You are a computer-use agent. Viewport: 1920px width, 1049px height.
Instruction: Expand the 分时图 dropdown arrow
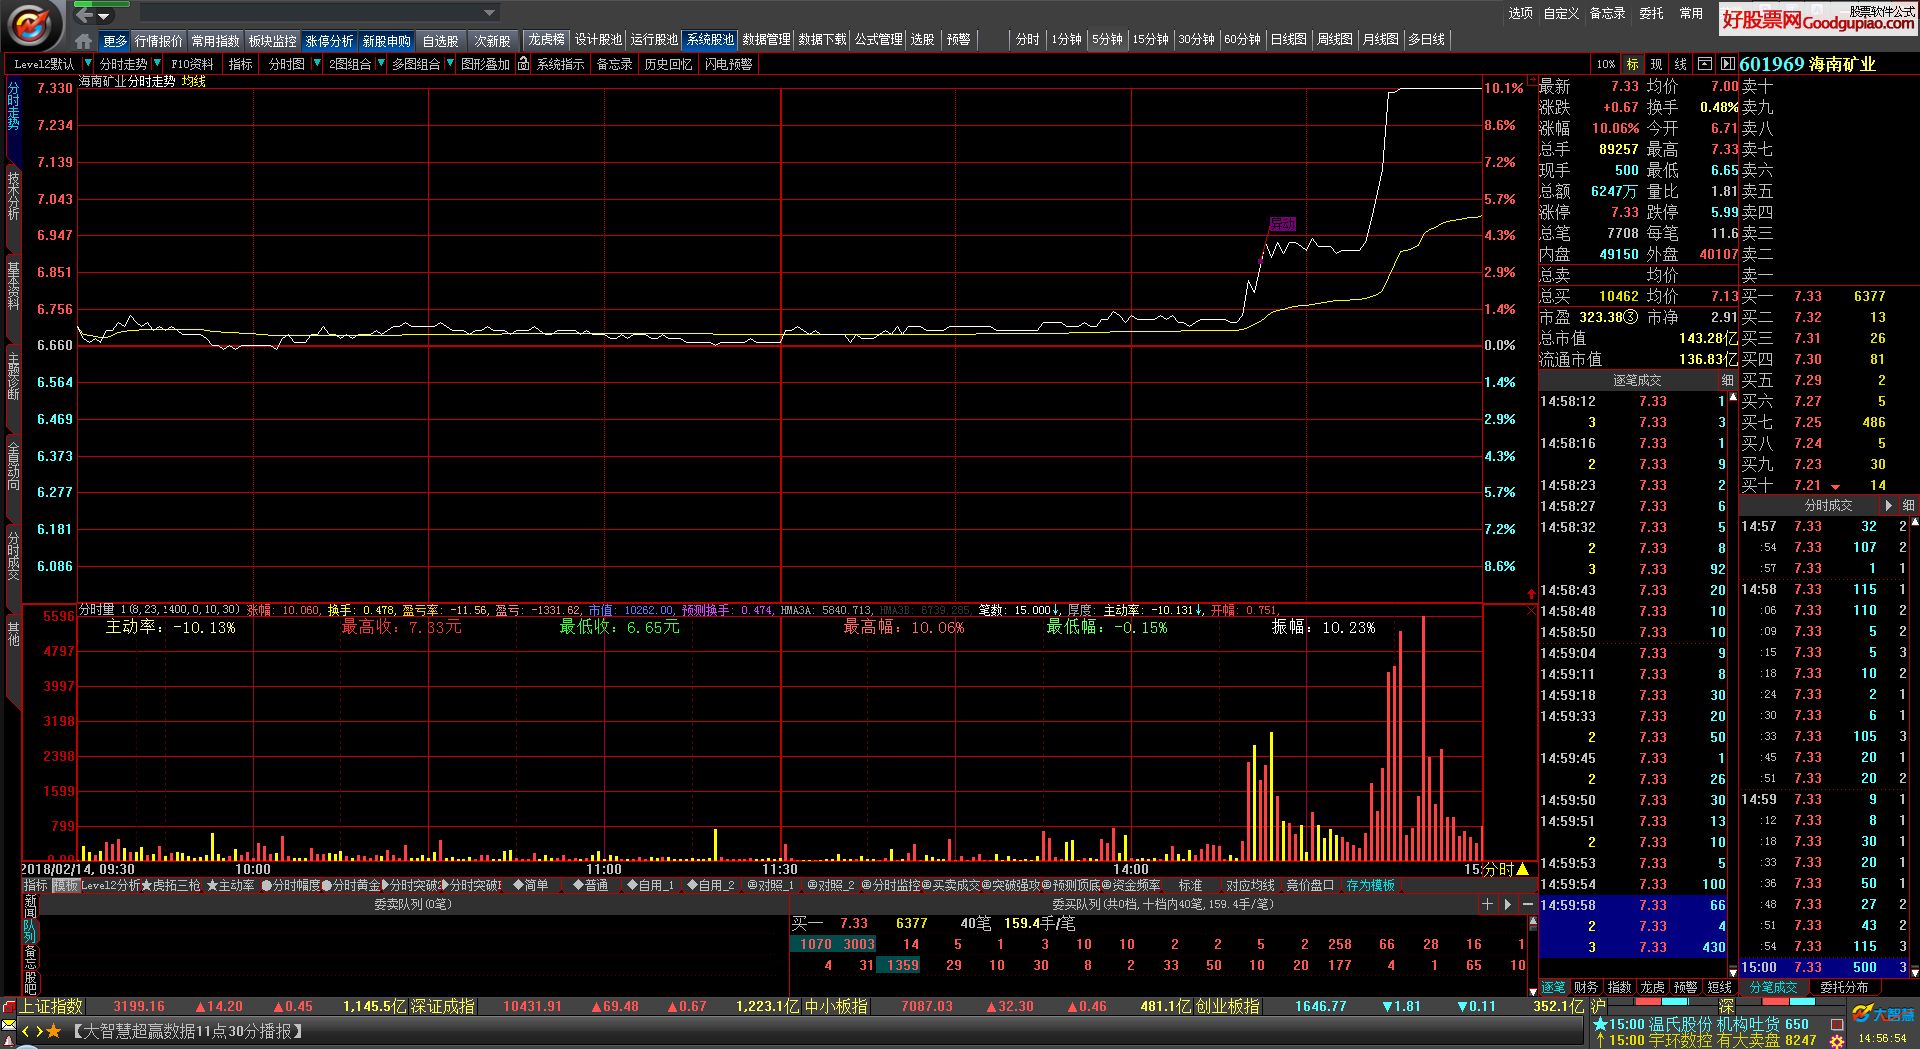[317, 64]
